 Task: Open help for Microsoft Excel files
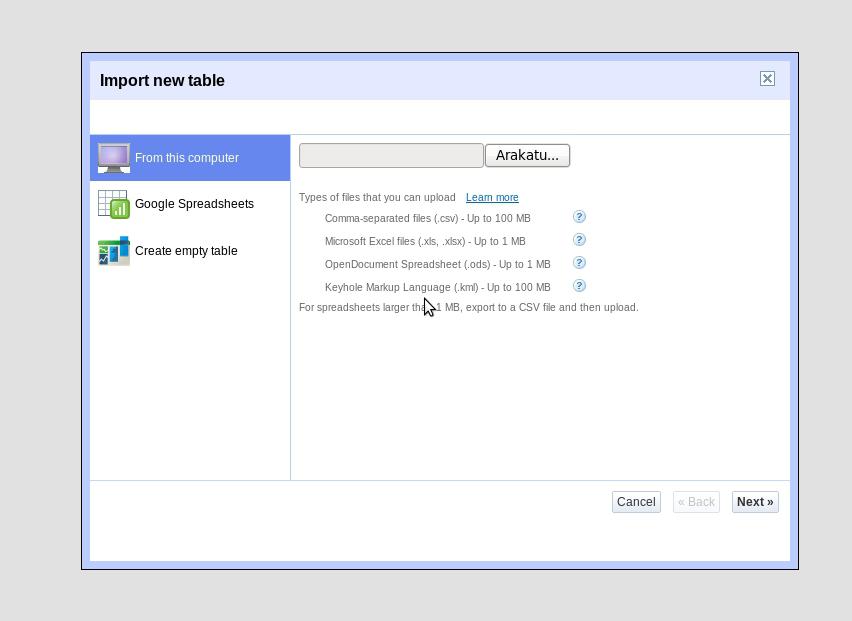click(579, 240)
